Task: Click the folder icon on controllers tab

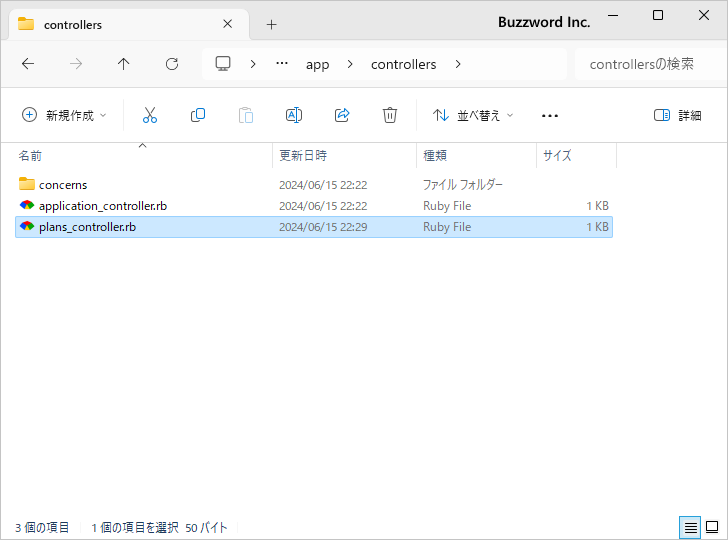Action: [x=26, y=24]
